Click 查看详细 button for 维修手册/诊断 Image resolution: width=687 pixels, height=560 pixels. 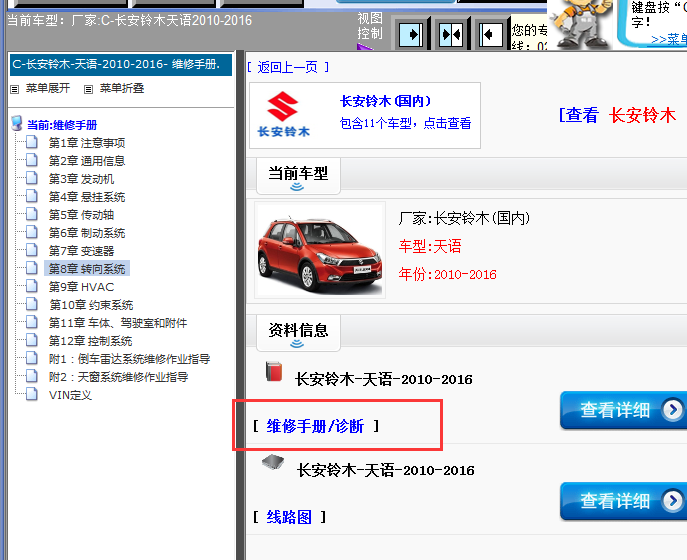coord(623,410)
